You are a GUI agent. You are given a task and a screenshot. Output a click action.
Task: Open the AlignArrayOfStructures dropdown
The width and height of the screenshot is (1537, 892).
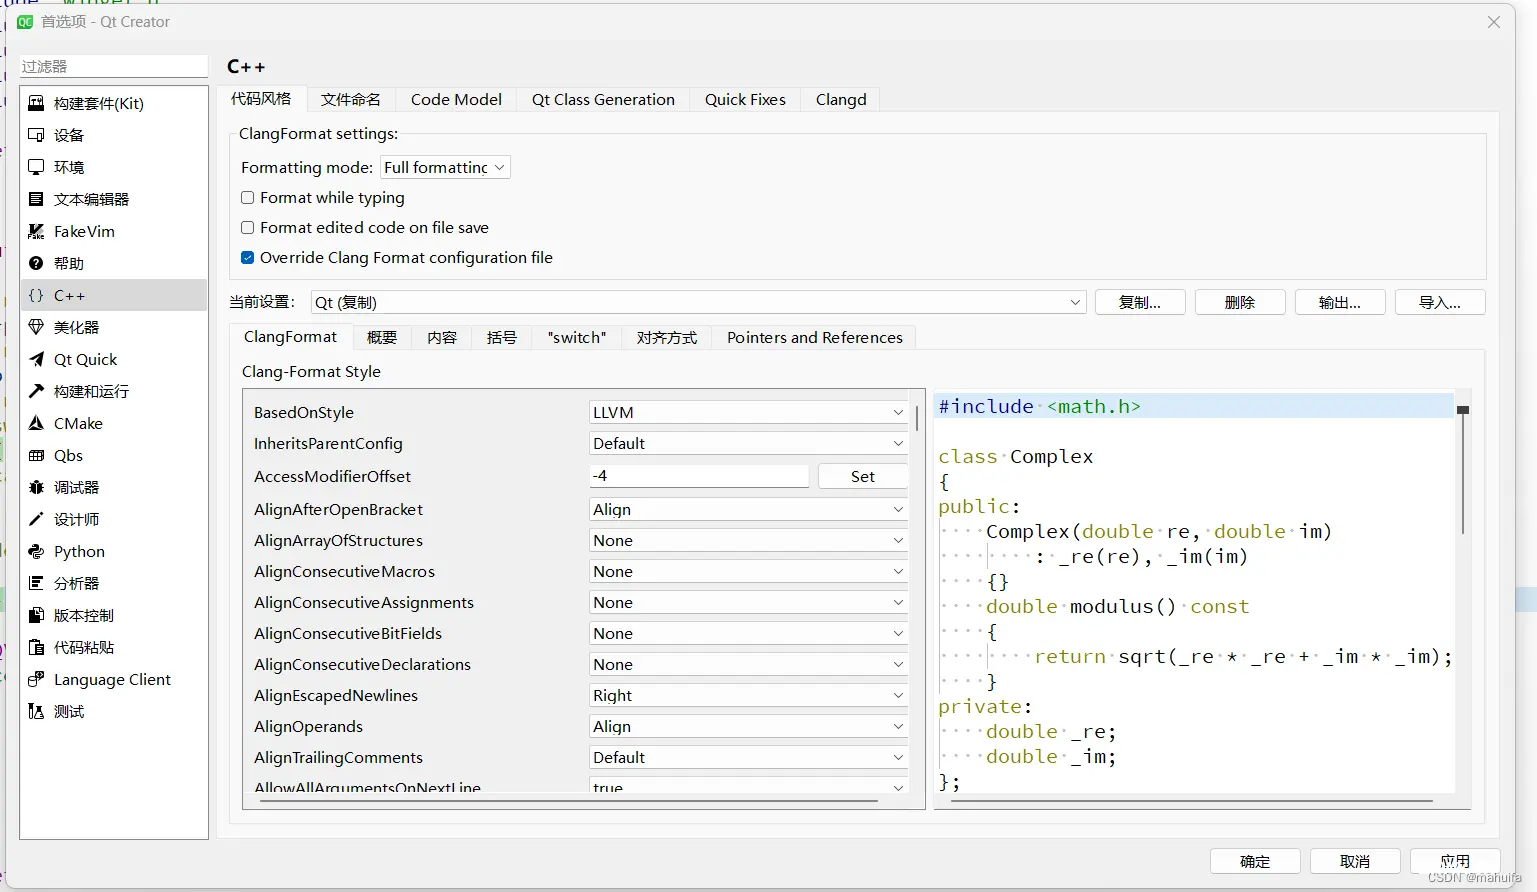(748, 540)
